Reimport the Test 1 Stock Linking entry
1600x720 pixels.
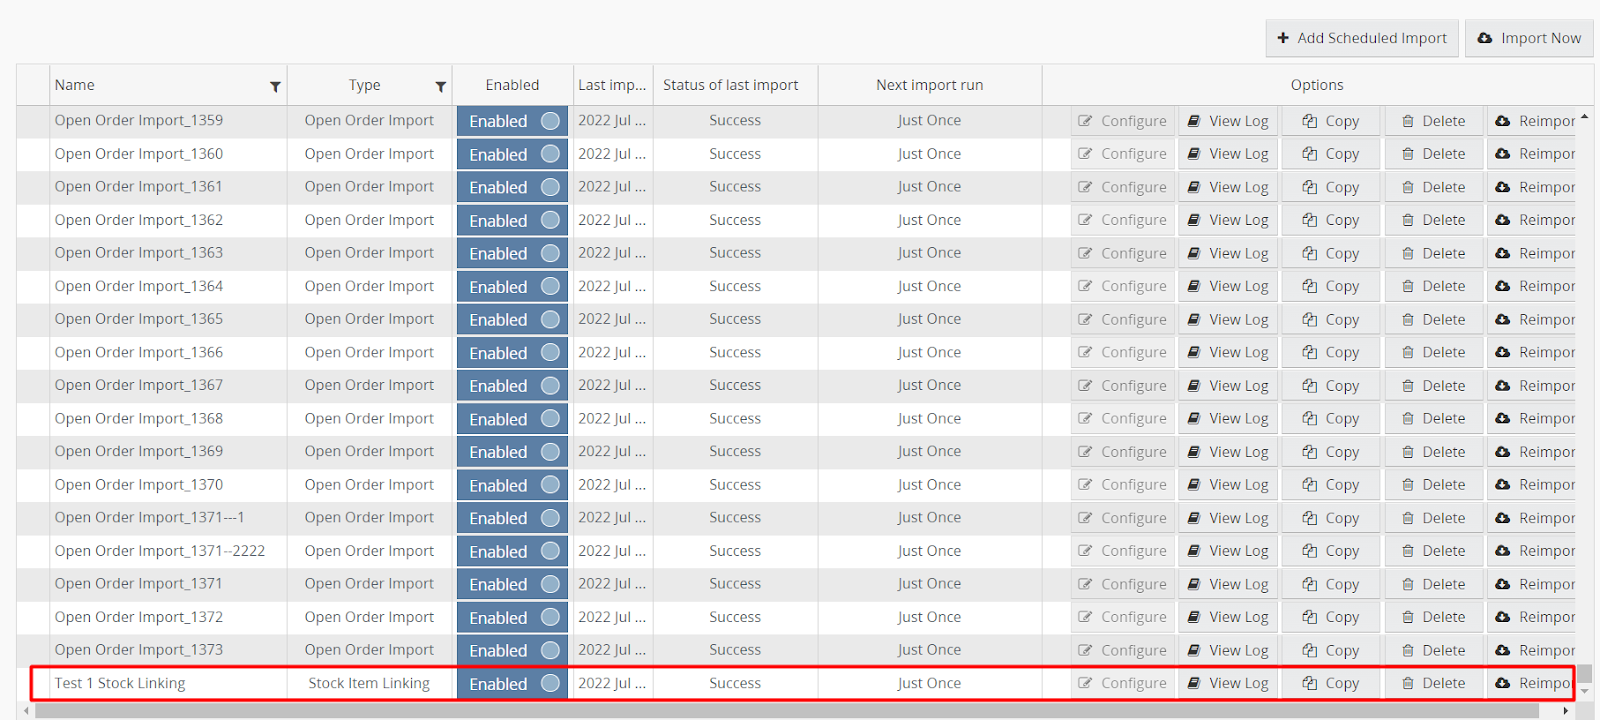click(1532, 684)
